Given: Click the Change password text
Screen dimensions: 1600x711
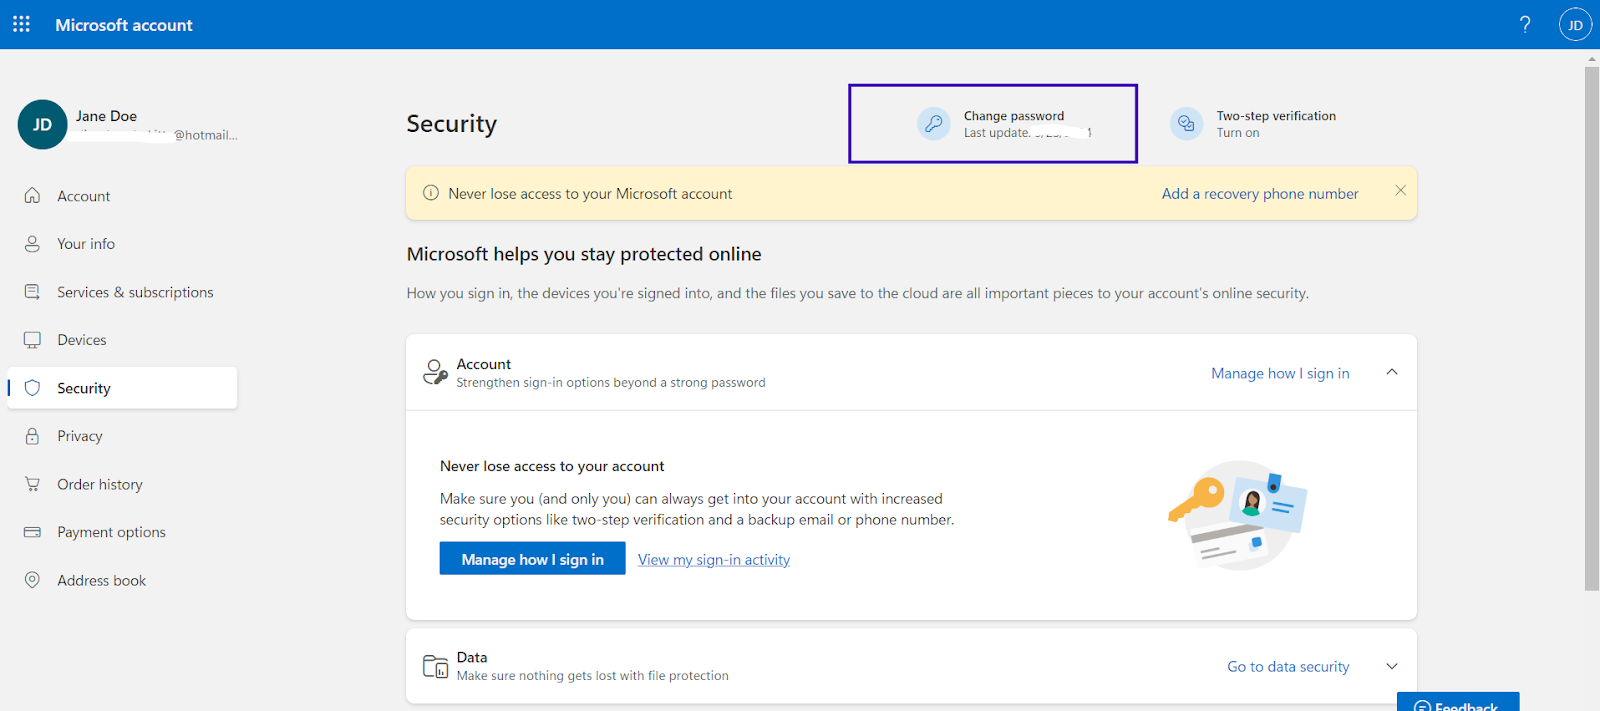Looking at the screenshot, I should 1014,116.
